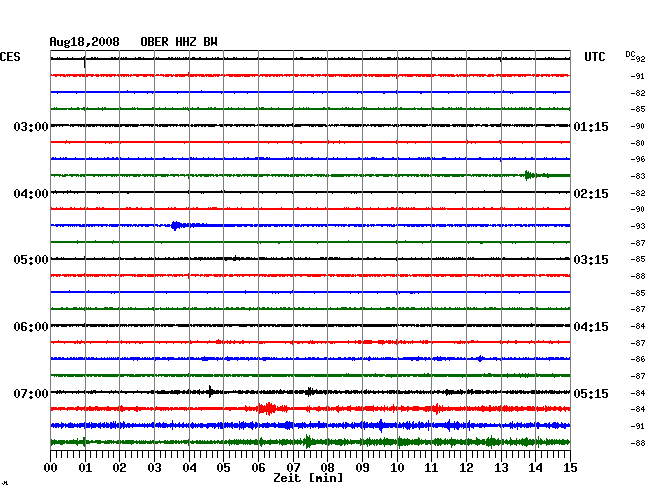Click the DC header value 92

coord(640,59)
